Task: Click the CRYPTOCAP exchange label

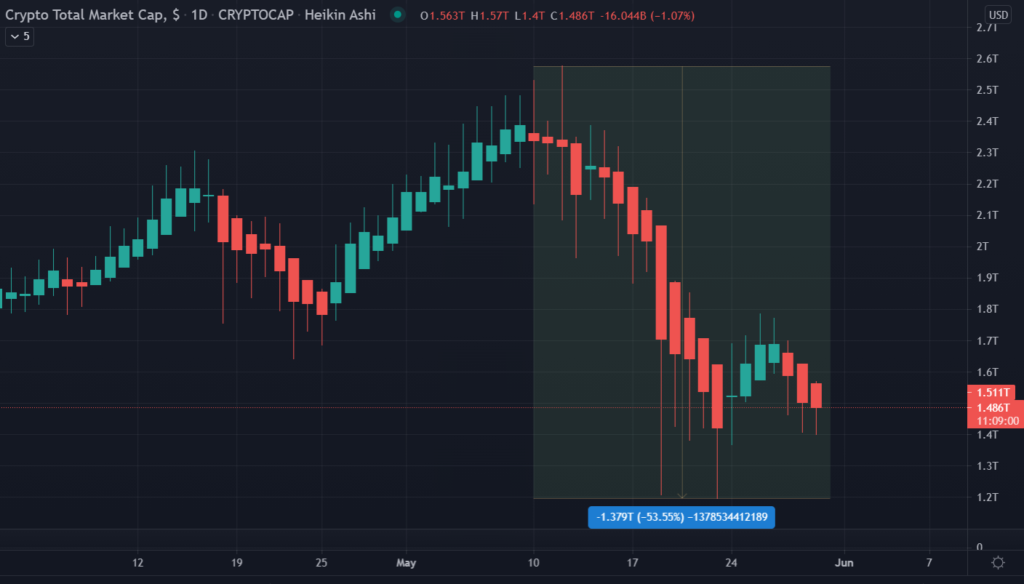Action: (x=256, y=15)
